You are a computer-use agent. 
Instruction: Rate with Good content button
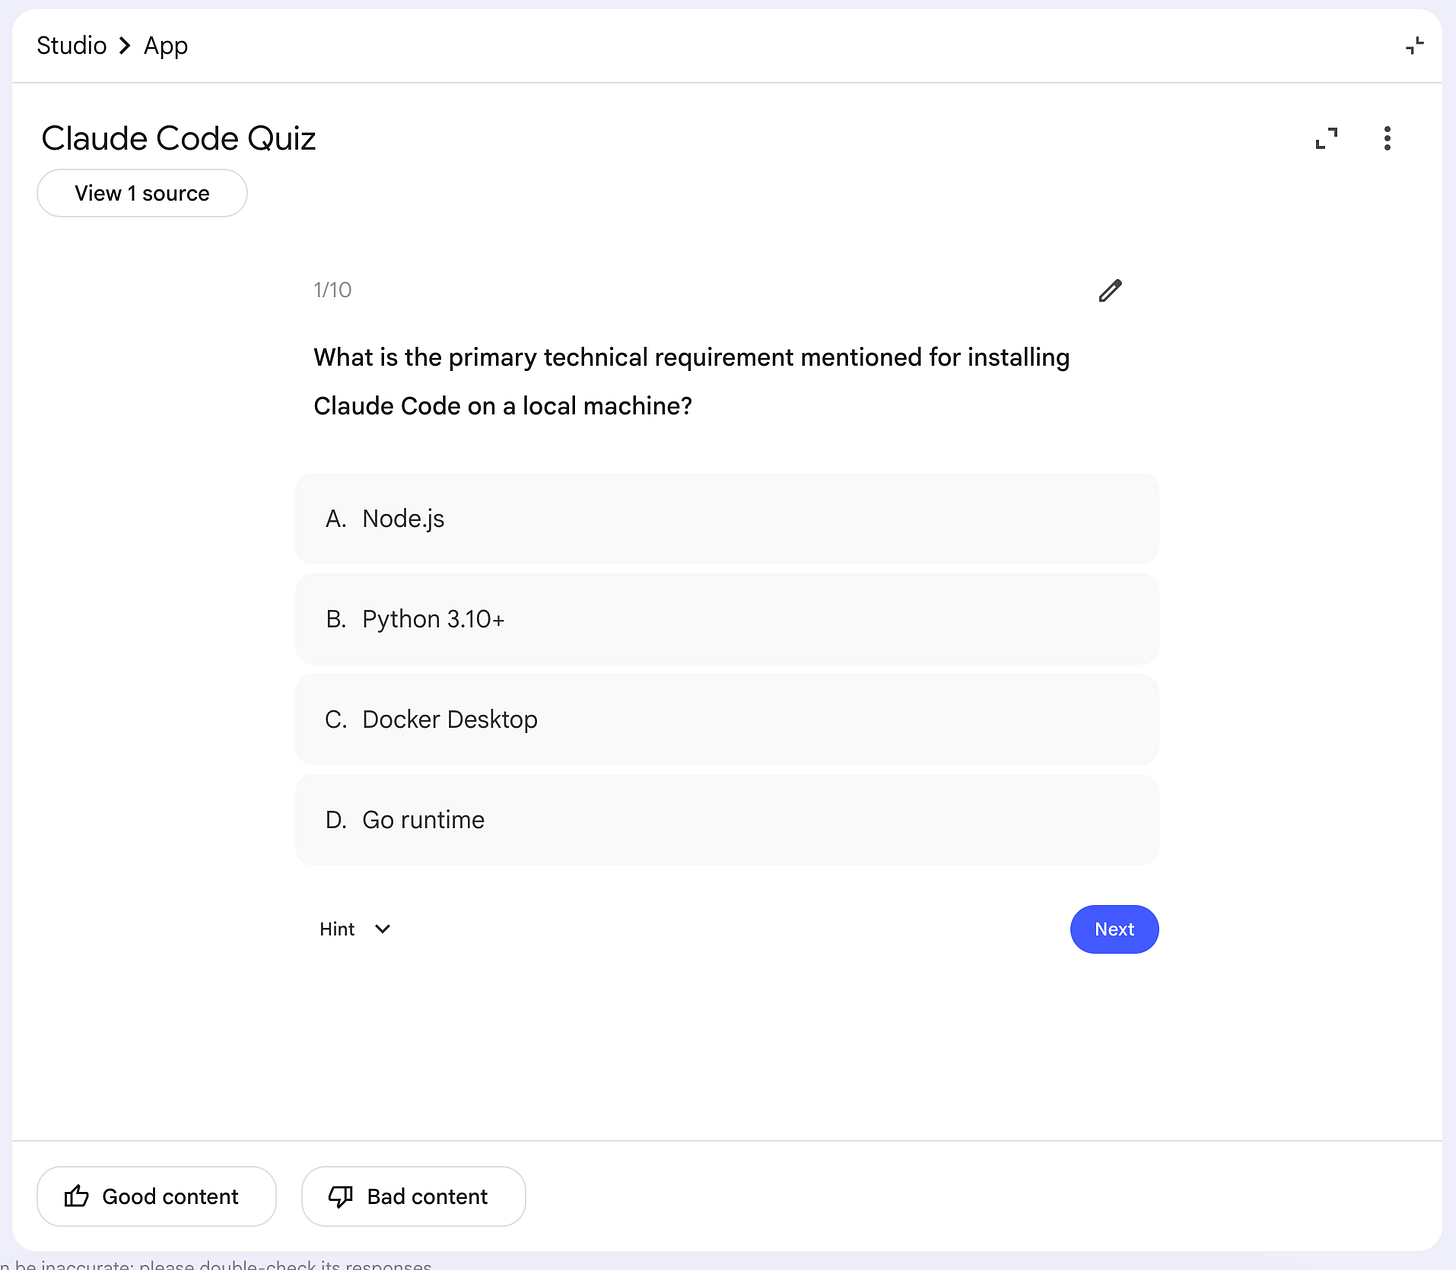[x=156, y=1196]
